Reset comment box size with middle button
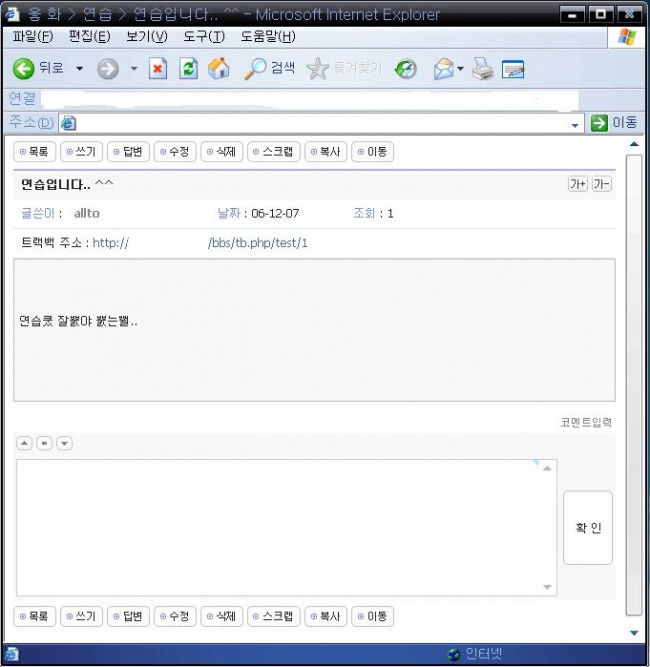650x667 pixels. coord(44,443)
